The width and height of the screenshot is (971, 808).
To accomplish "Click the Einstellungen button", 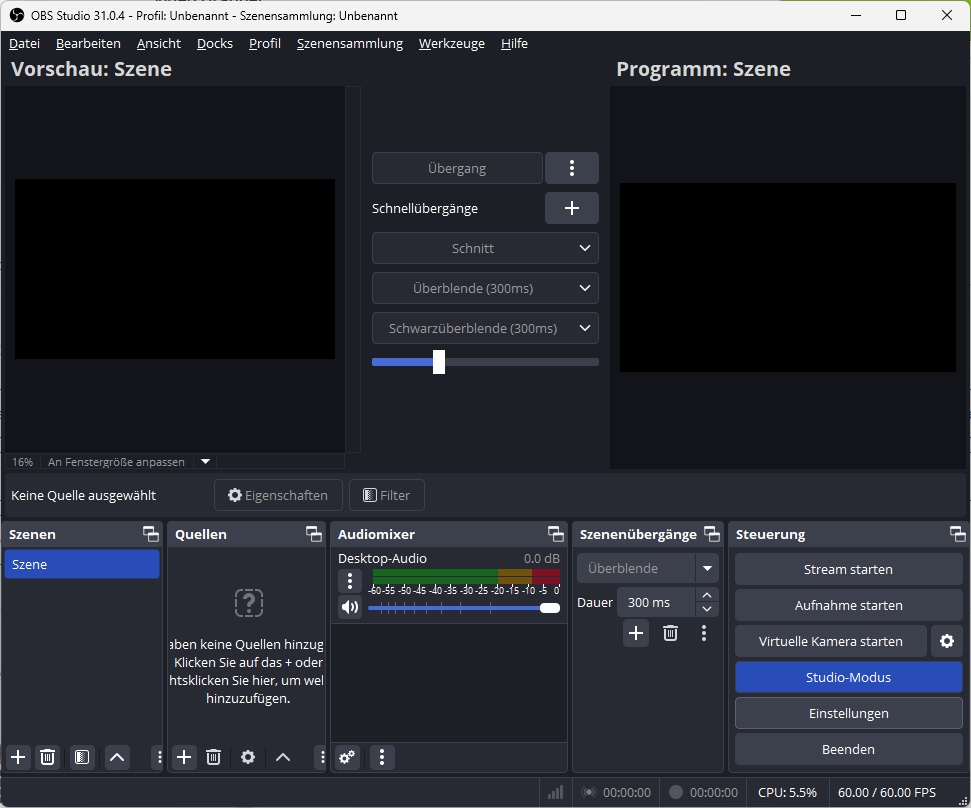I will 848,713.
